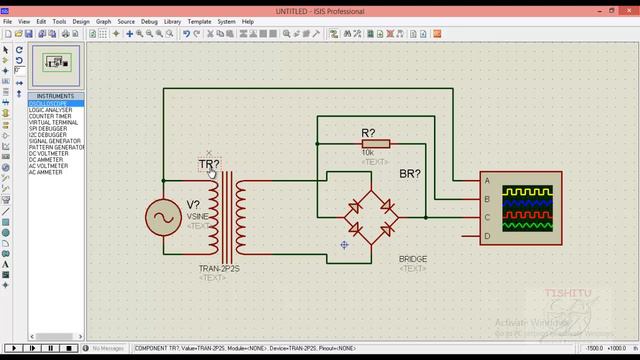Toggle the grid display icon
640x360 pixels.
tap(103, 34)
